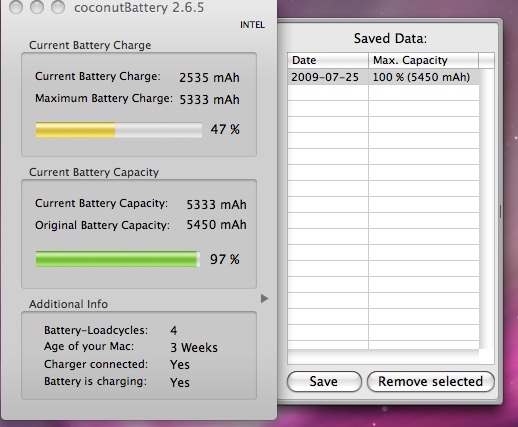Click the left window control button (close)
The width and height of the screenshot is (518, 427).
click(x=16, y=7)
